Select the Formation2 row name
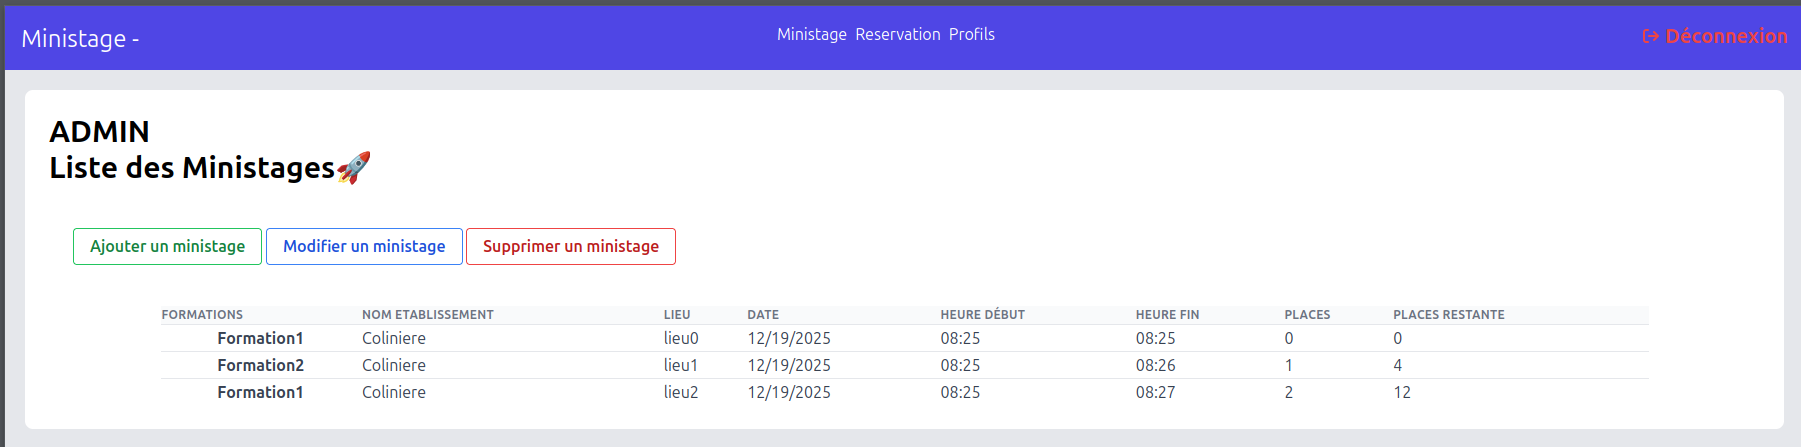This screenshot has height=447, width=1801. tap(260, 365)
